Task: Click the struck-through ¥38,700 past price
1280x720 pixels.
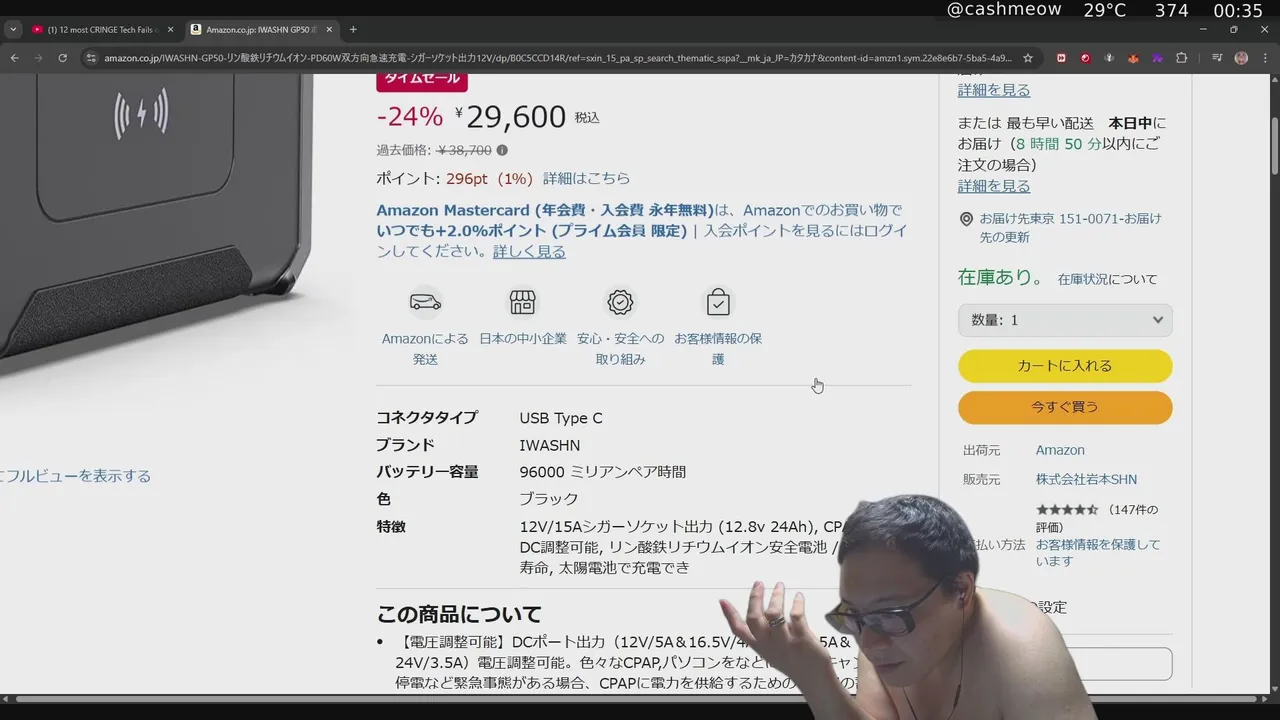Action: (x=464, y=150)
